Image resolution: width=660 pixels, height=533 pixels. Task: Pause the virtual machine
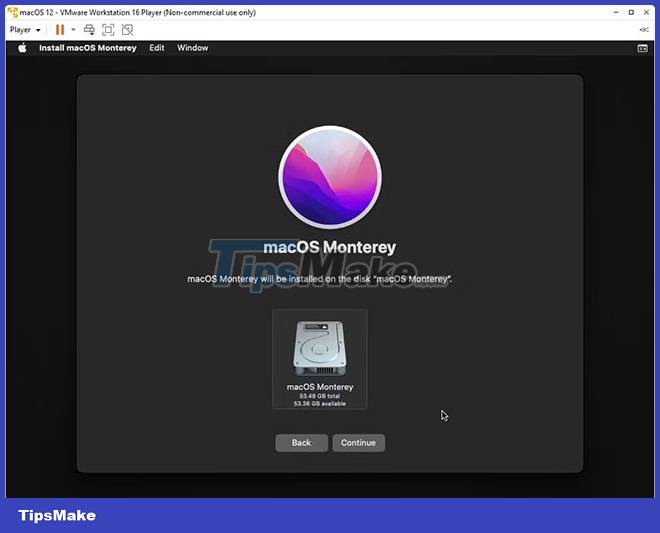(x=60, y=29)
